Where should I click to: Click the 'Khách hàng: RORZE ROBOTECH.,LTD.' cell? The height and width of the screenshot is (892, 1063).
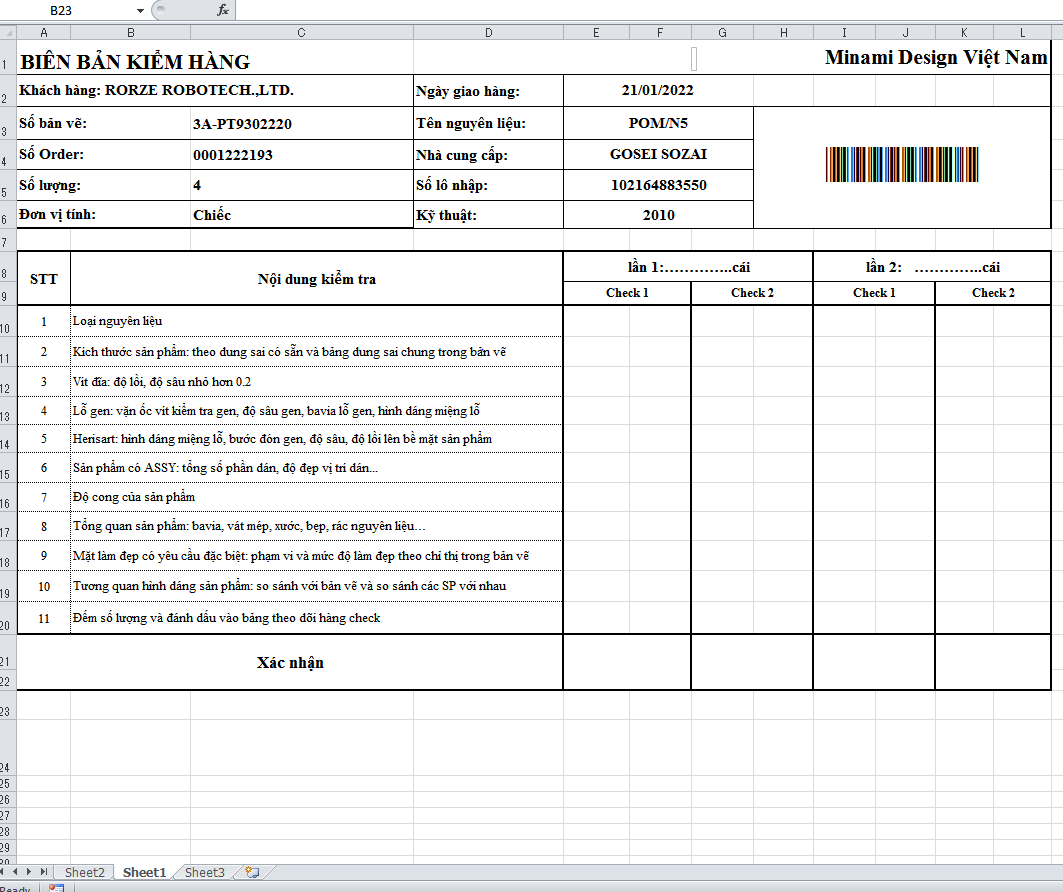click(215, 90)
